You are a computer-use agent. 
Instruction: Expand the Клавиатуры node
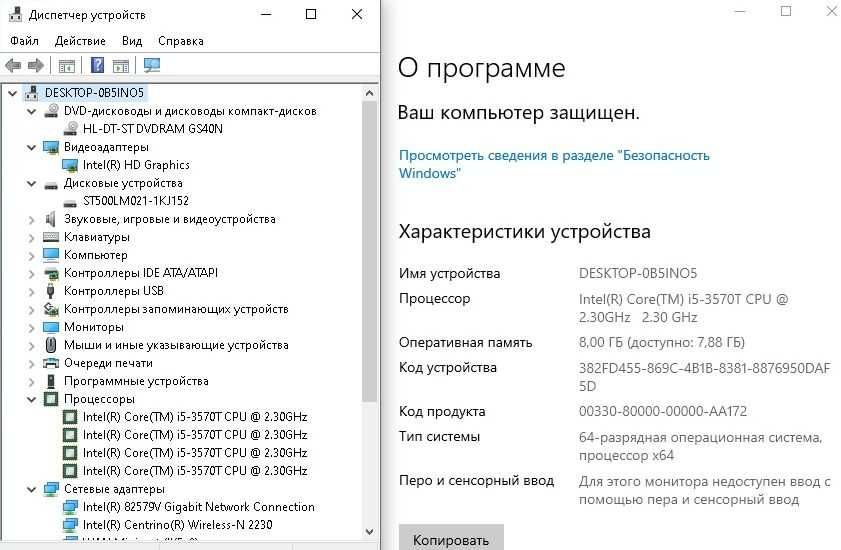pyautogui.click(x=32, y=237)
